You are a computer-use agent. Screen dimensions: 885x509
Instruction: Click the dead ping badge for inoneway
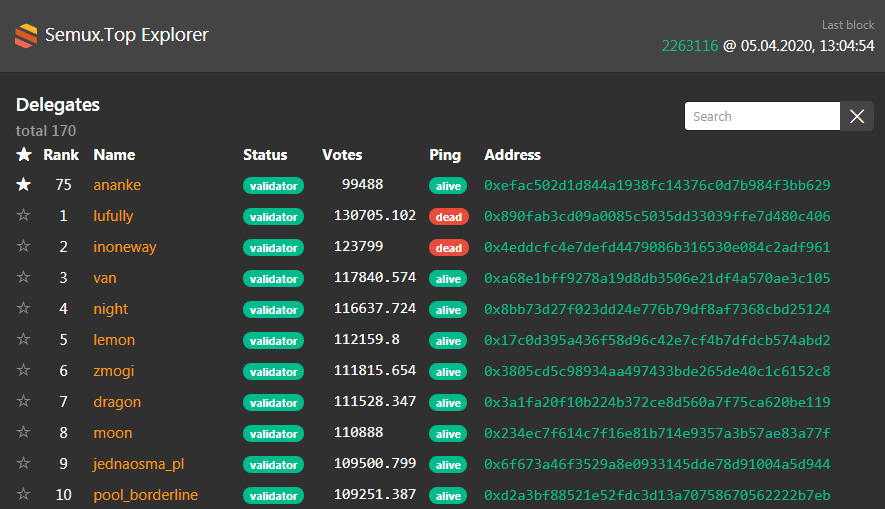point(449,248)
